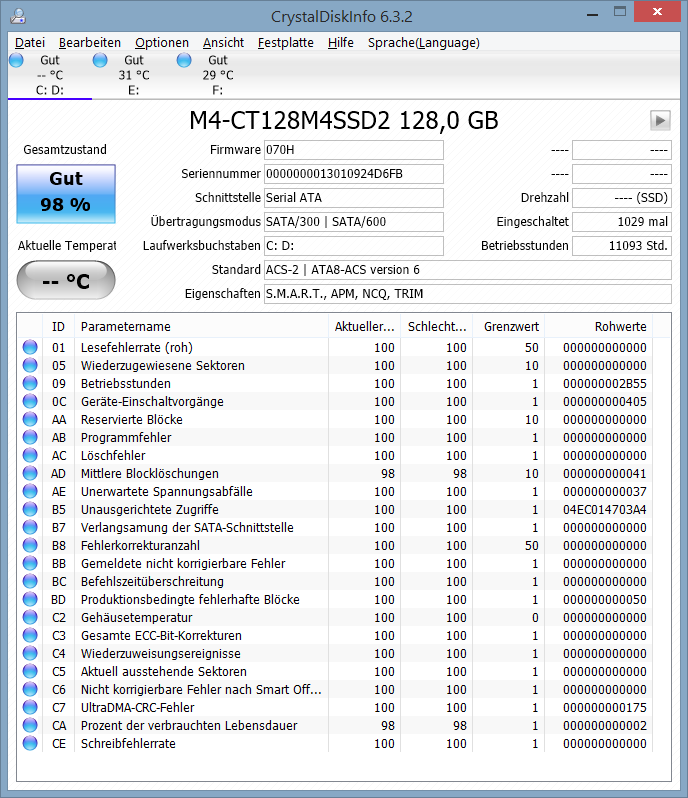This screenshot has height=798, width=688.
Task: Click the next disk arrow button
Action: [x=660, y=121]
